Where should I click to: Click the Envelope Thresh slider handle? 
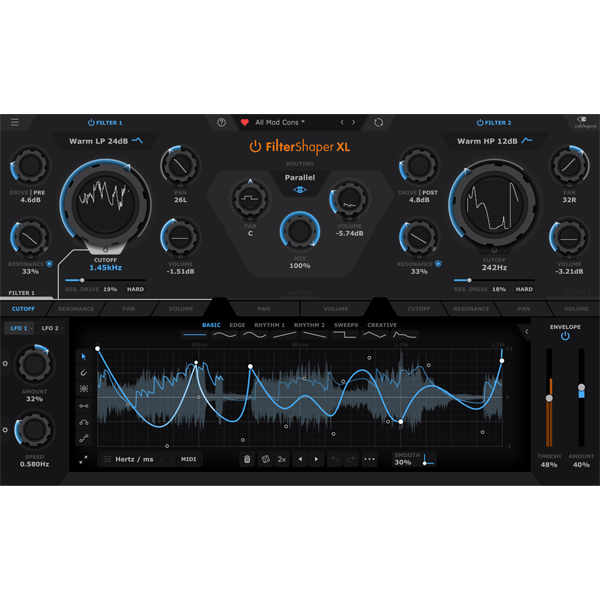click(549, 398)
